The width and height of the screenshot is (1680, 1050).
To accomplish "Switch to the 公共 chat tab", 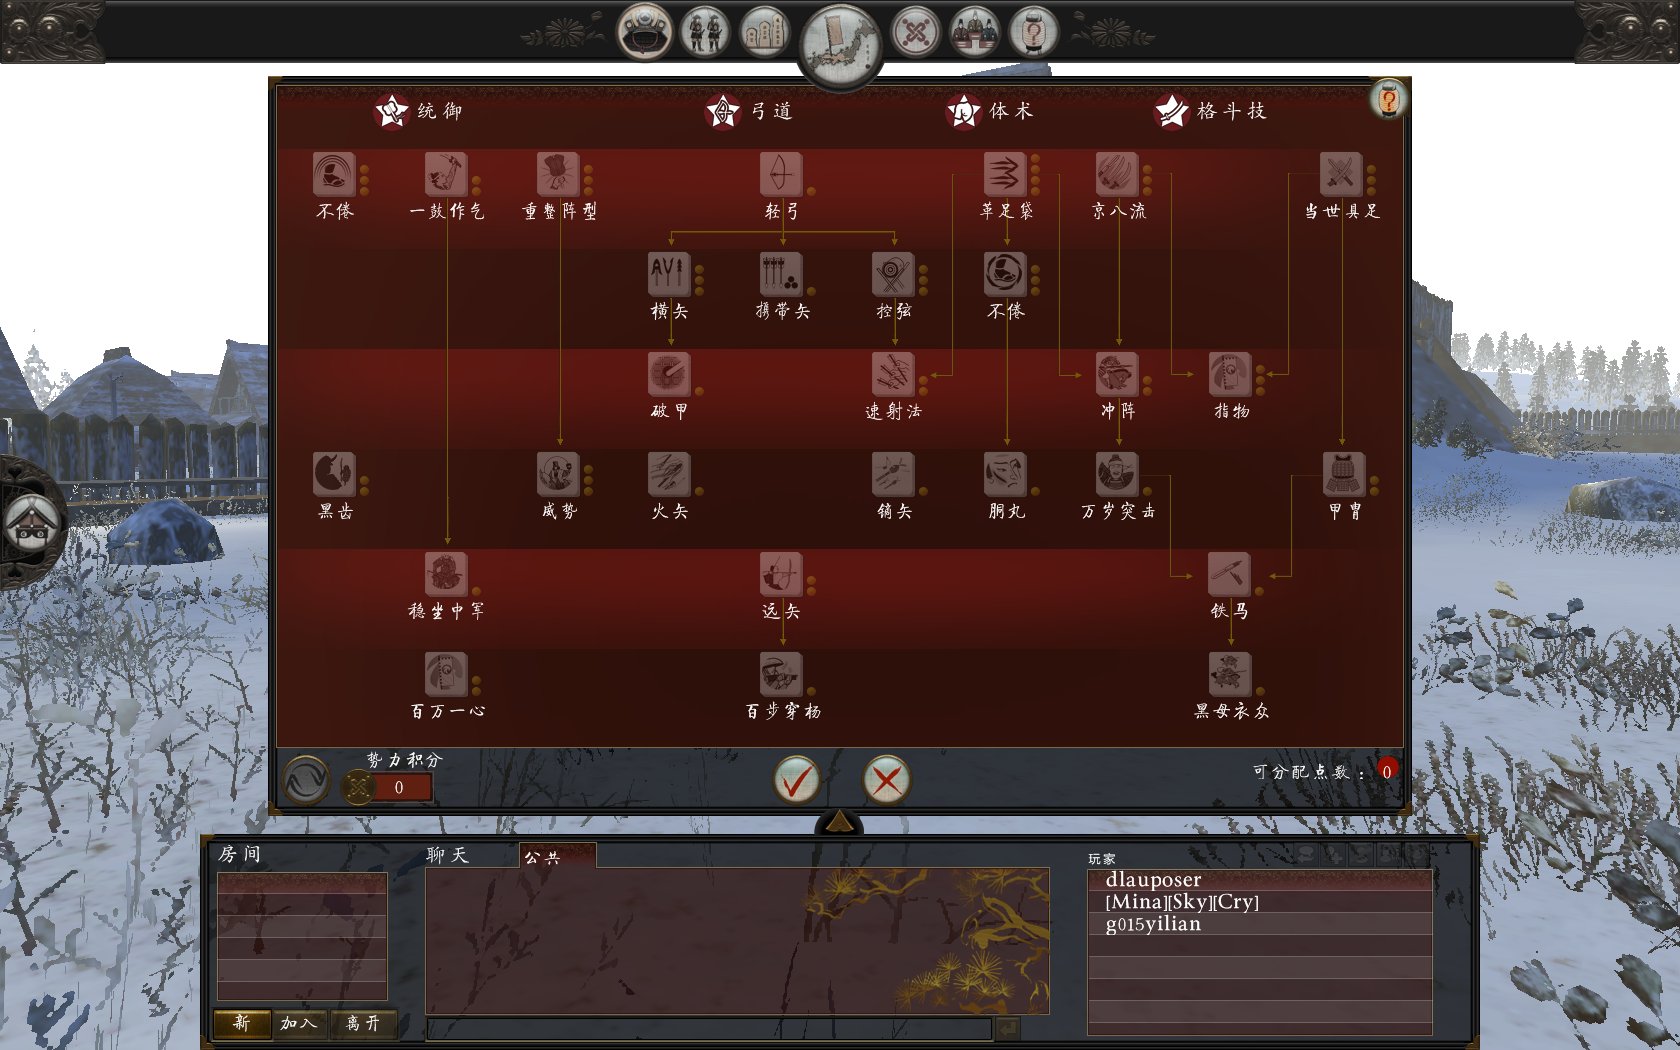I will 556,857.
